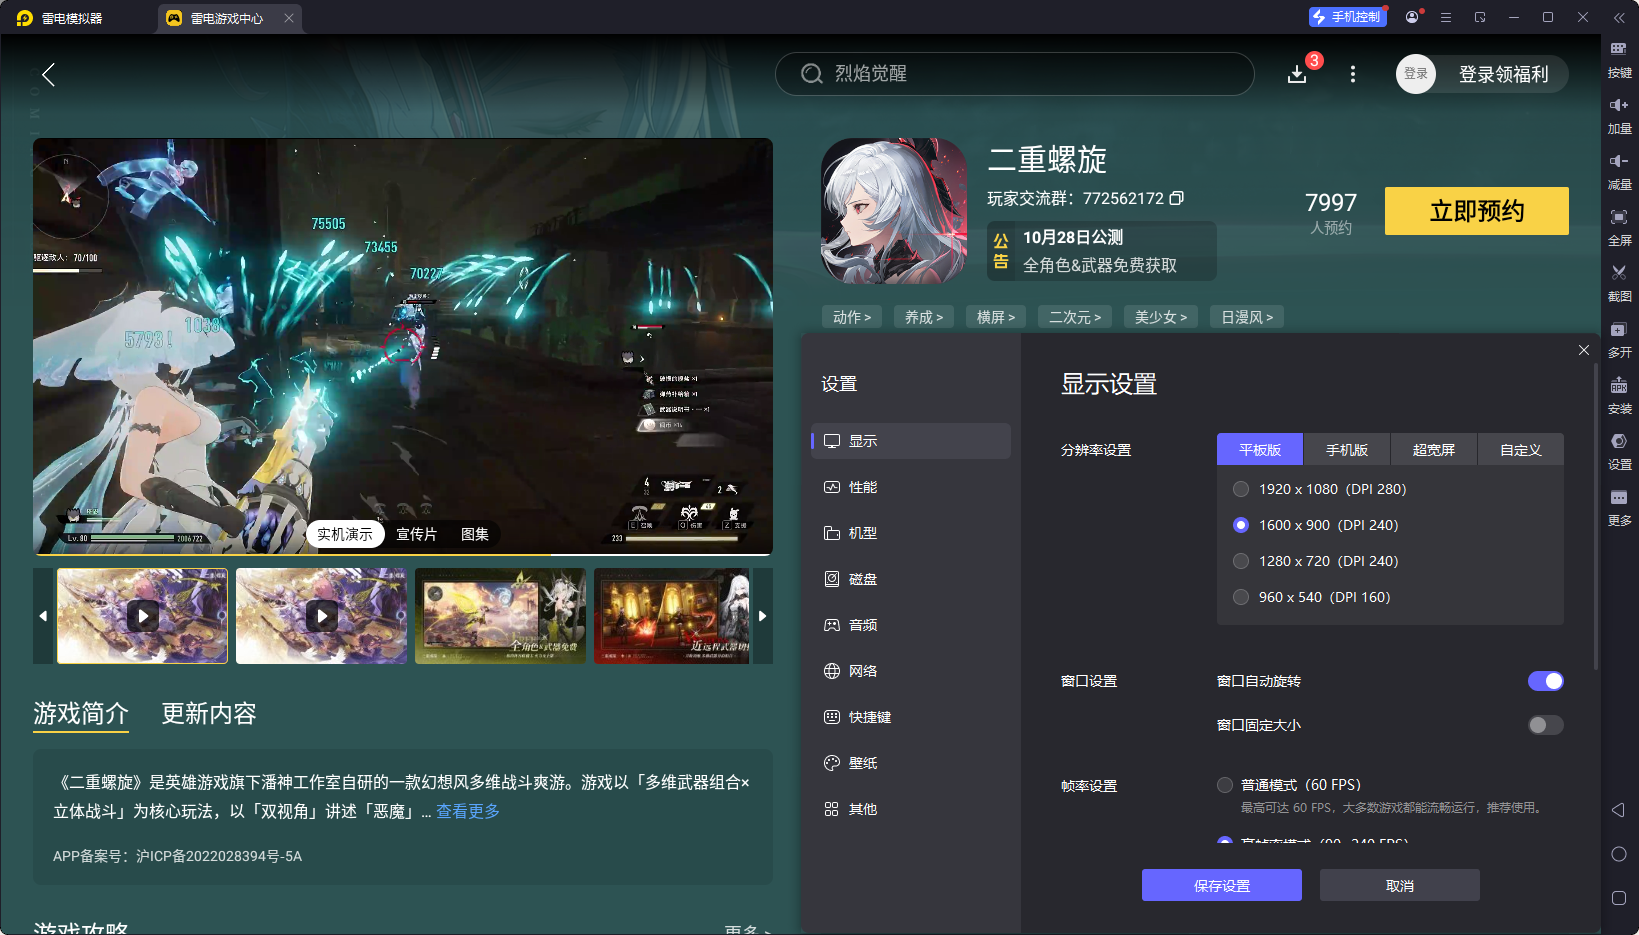The height and width of the screenshot is (935, 1639).
Task: Open 查看更多 to read full description
Action: click(467, 811)
